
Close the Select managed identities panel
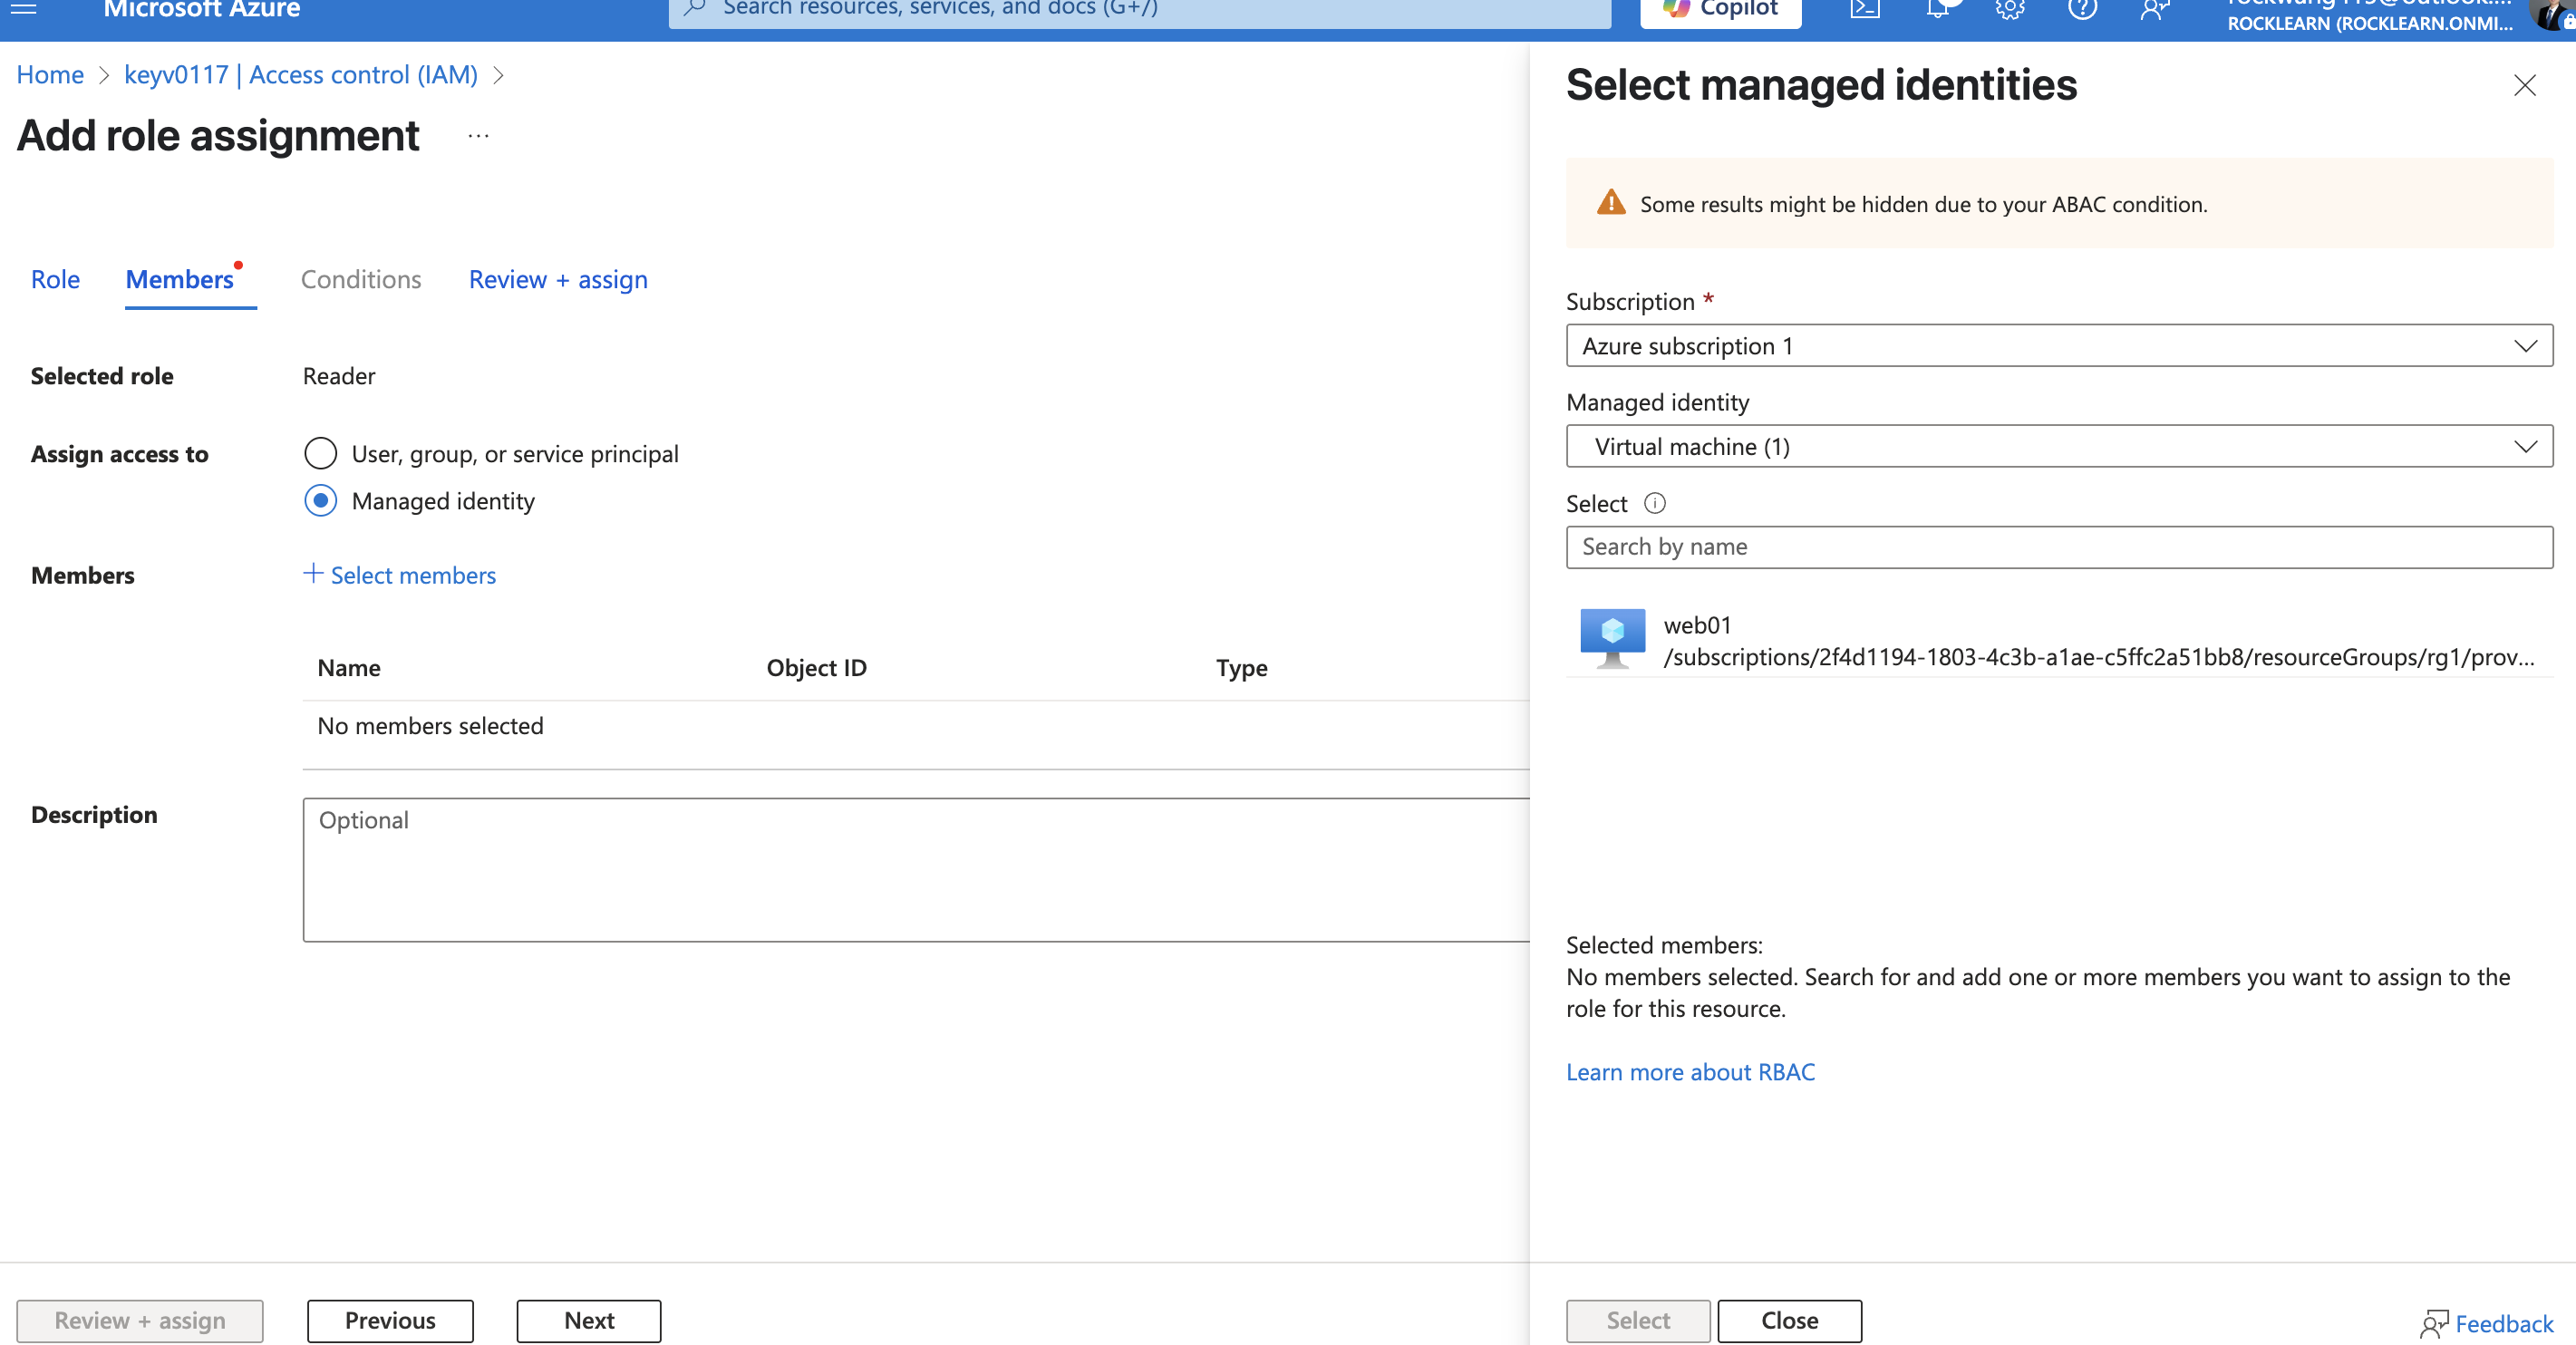(x=2524, y=86)
